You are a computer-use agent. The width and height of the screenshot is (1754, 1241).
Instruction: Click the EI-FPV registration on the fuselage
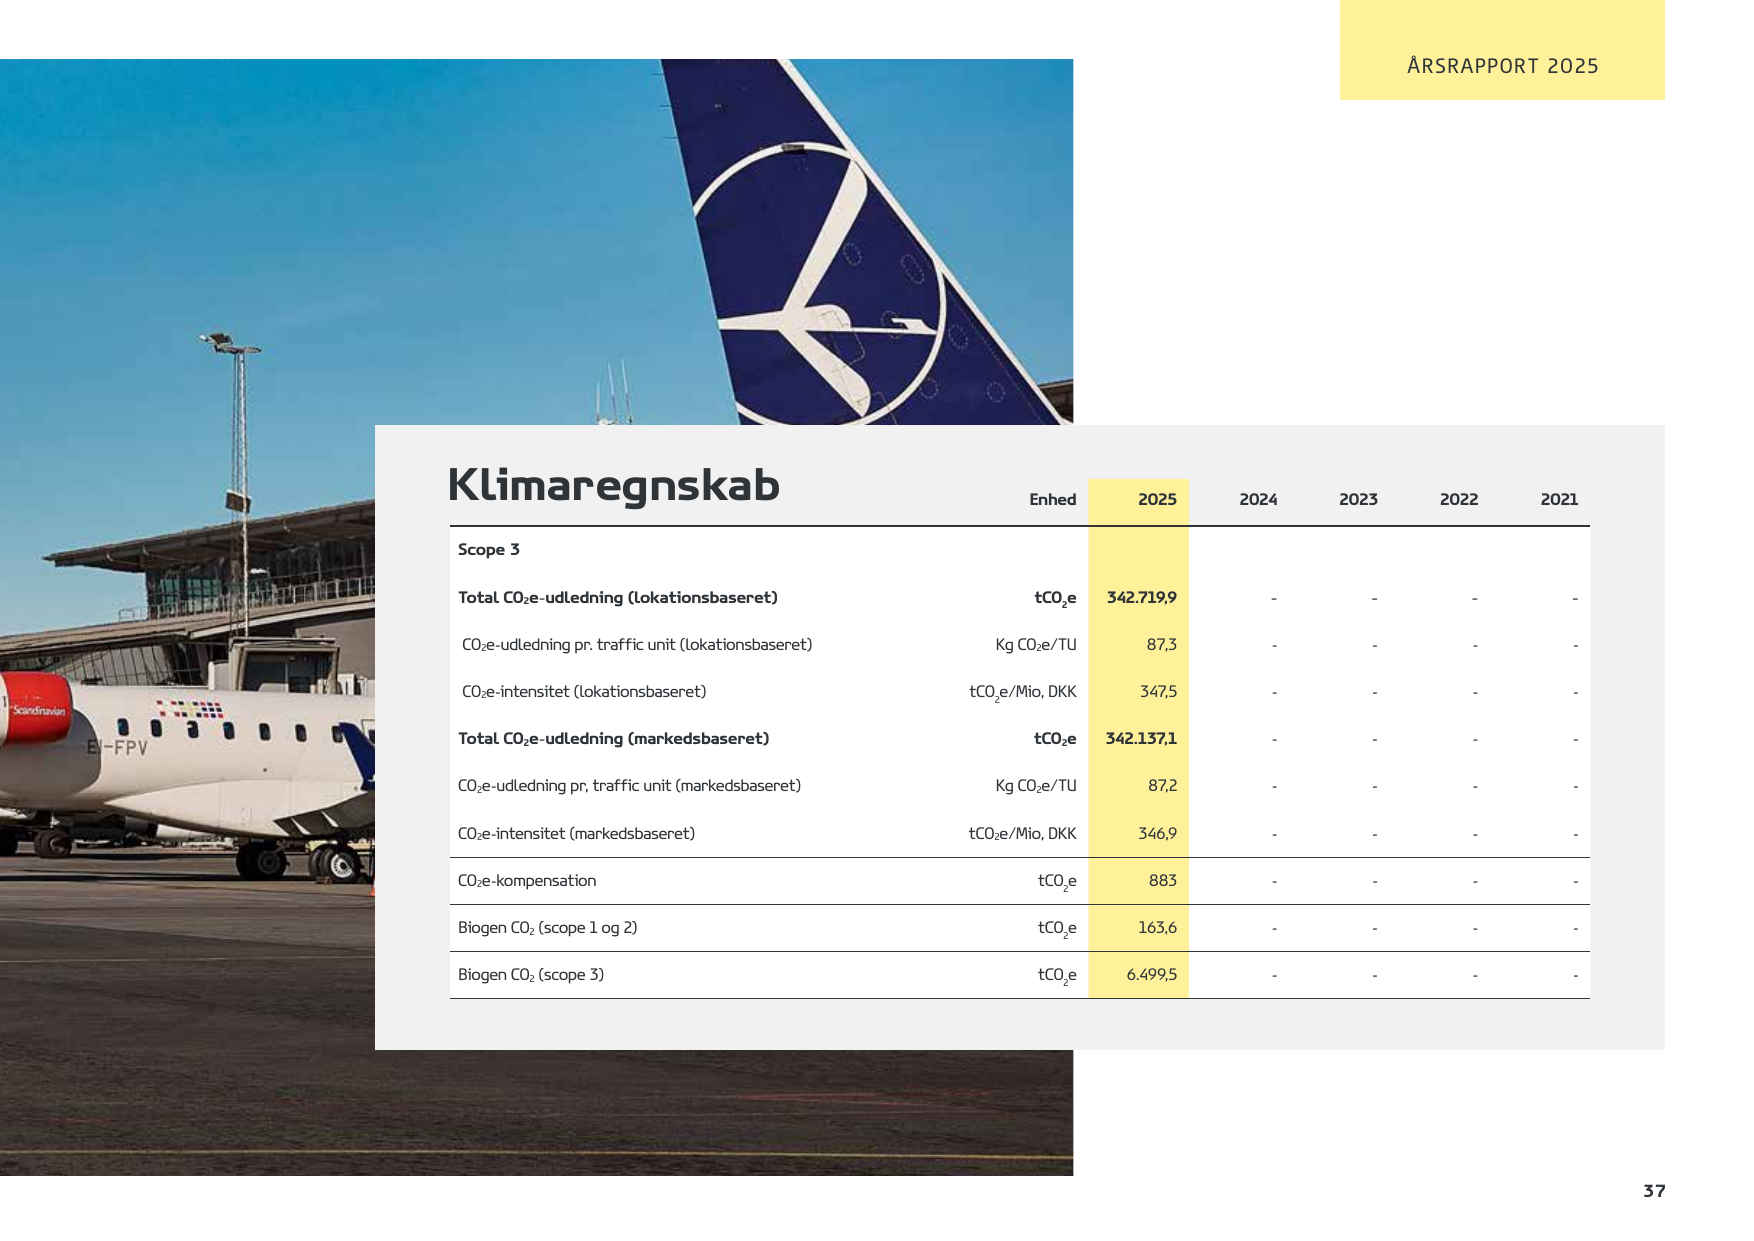tap(117, 747)
